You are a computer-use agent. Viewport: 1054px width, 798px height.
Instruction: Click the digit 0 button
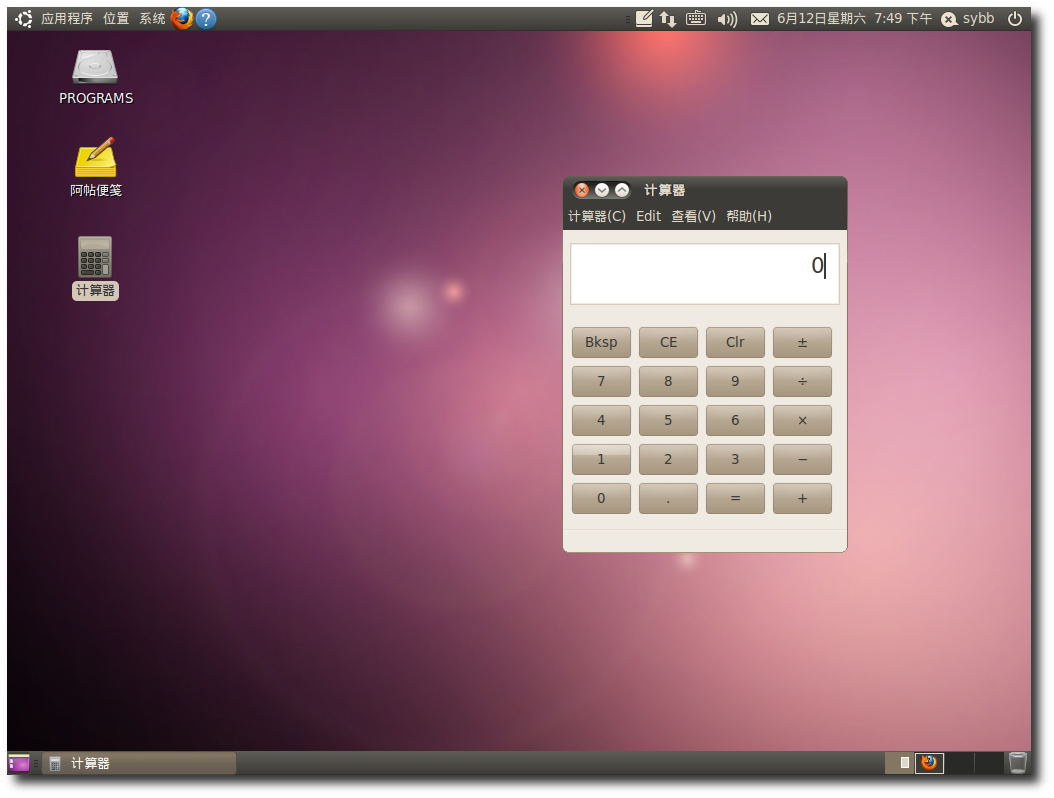(x=601, y=498)
